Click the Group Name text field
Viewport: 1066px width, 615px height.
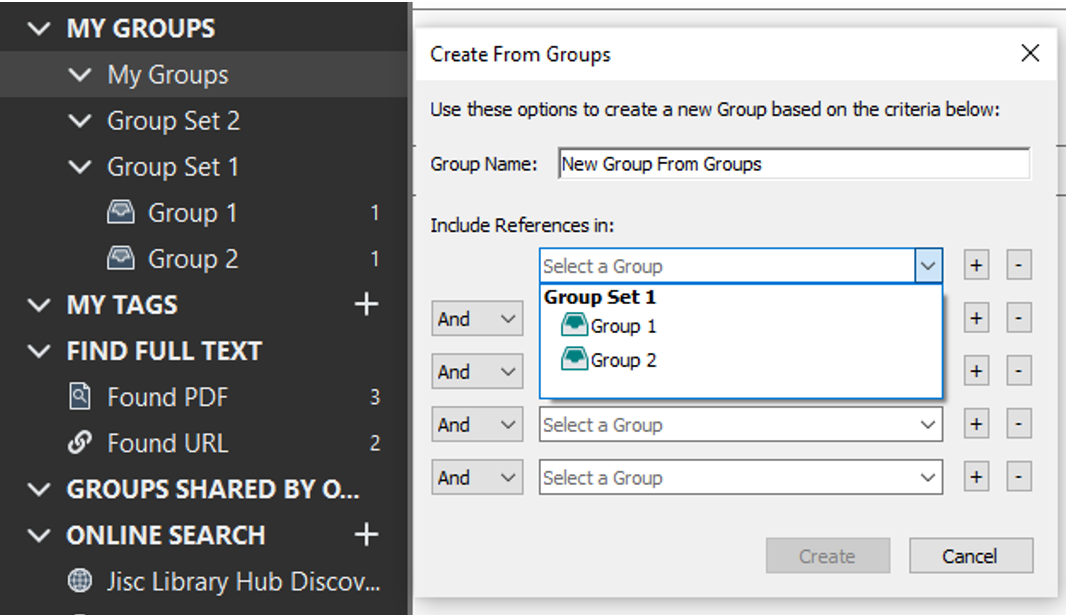[793, 164]
